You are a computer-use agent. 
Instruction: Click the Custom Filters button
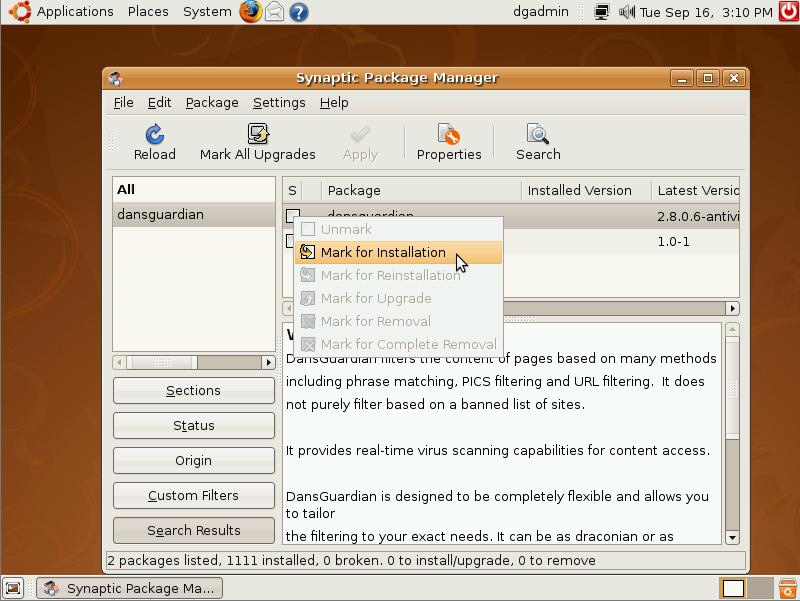pos(193,495)
